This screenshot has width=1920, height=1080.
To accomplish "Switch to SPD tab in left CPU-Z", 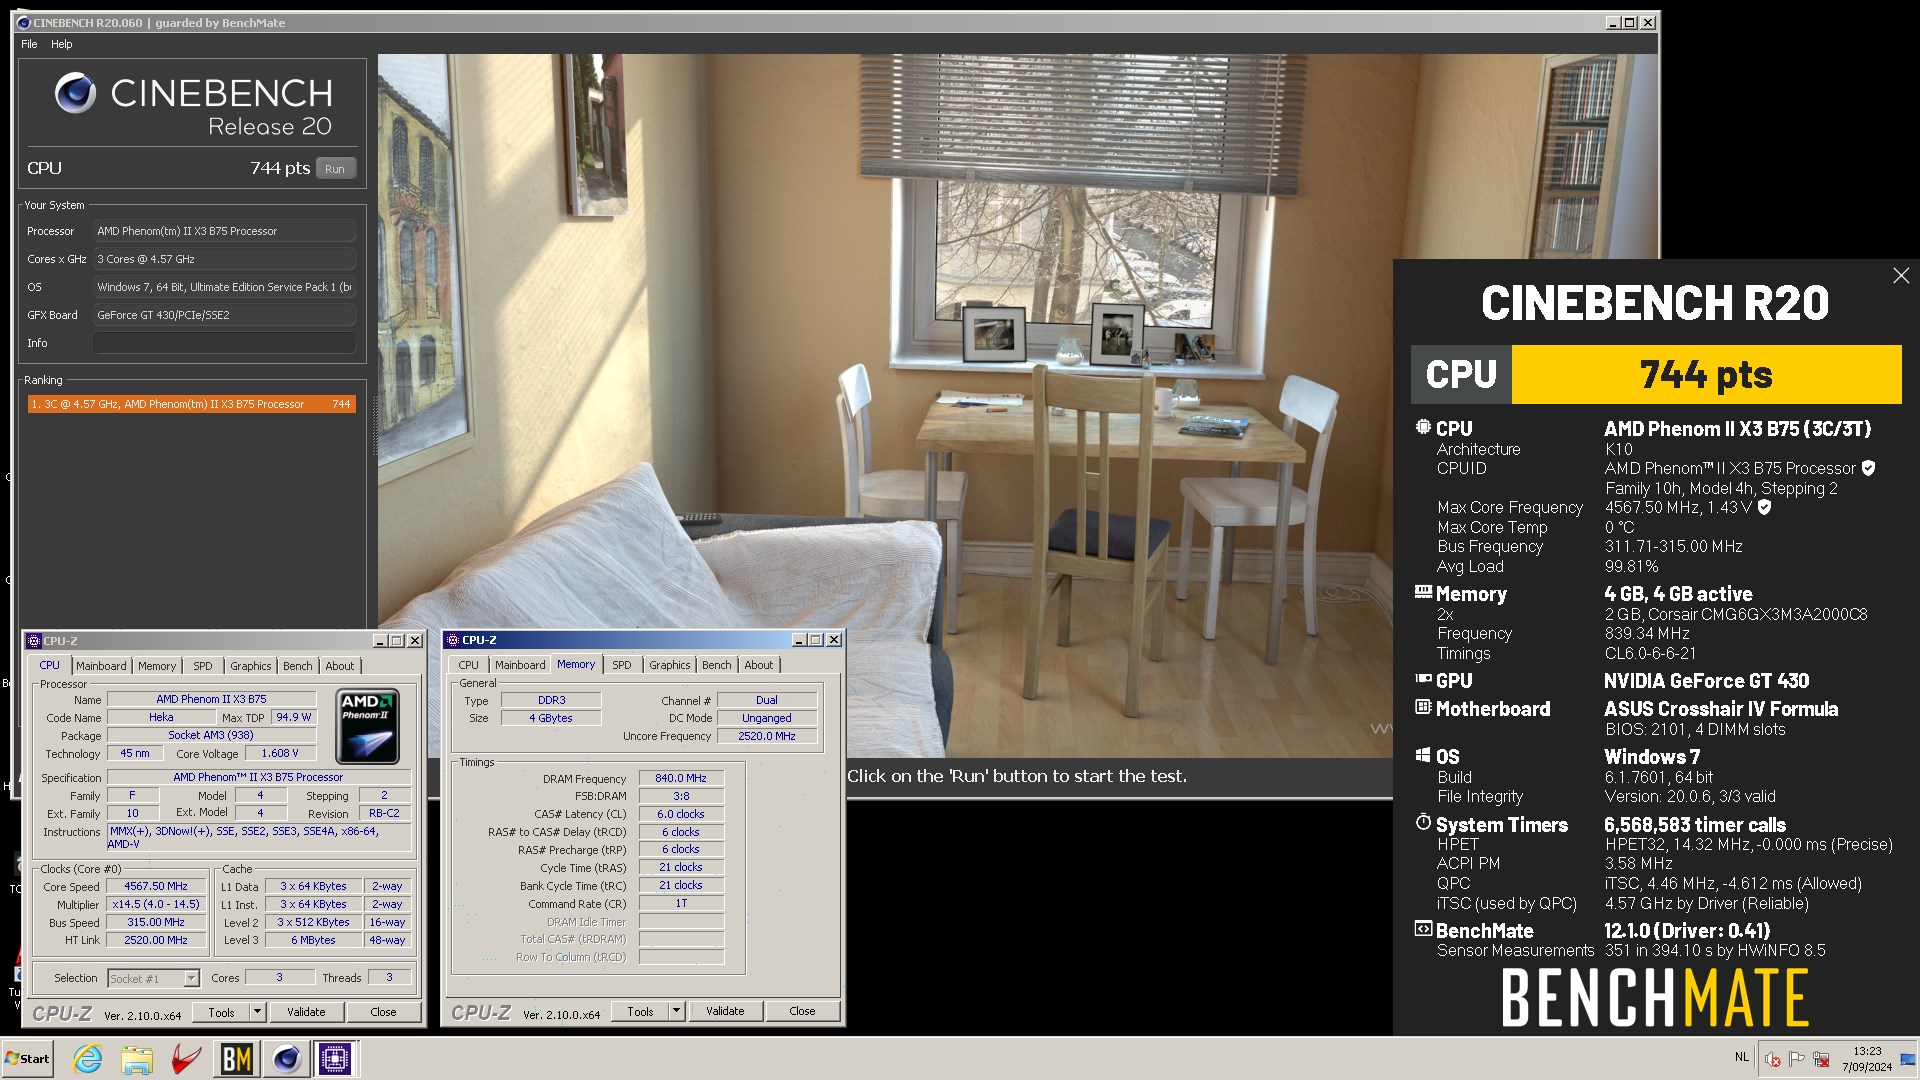I will [x=203, y=666].
